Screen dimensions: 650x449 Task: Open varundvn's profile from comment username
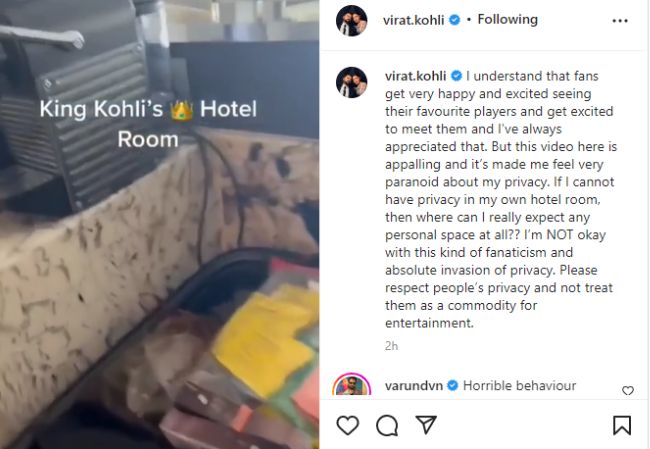(x=414, y=386)
